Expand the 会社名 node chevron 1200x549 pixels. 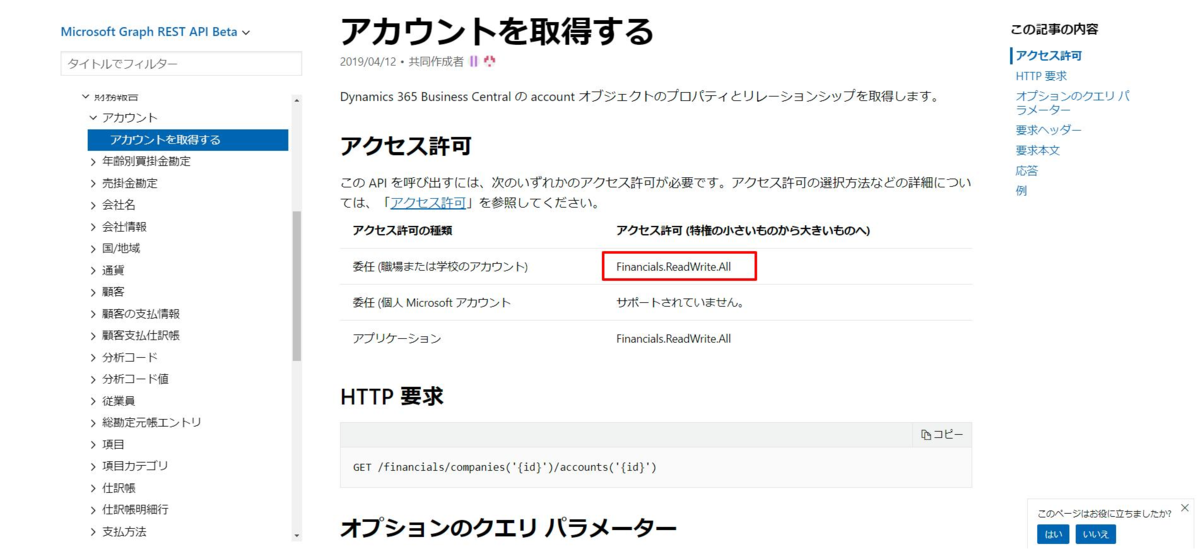click(x=94, y=205)
